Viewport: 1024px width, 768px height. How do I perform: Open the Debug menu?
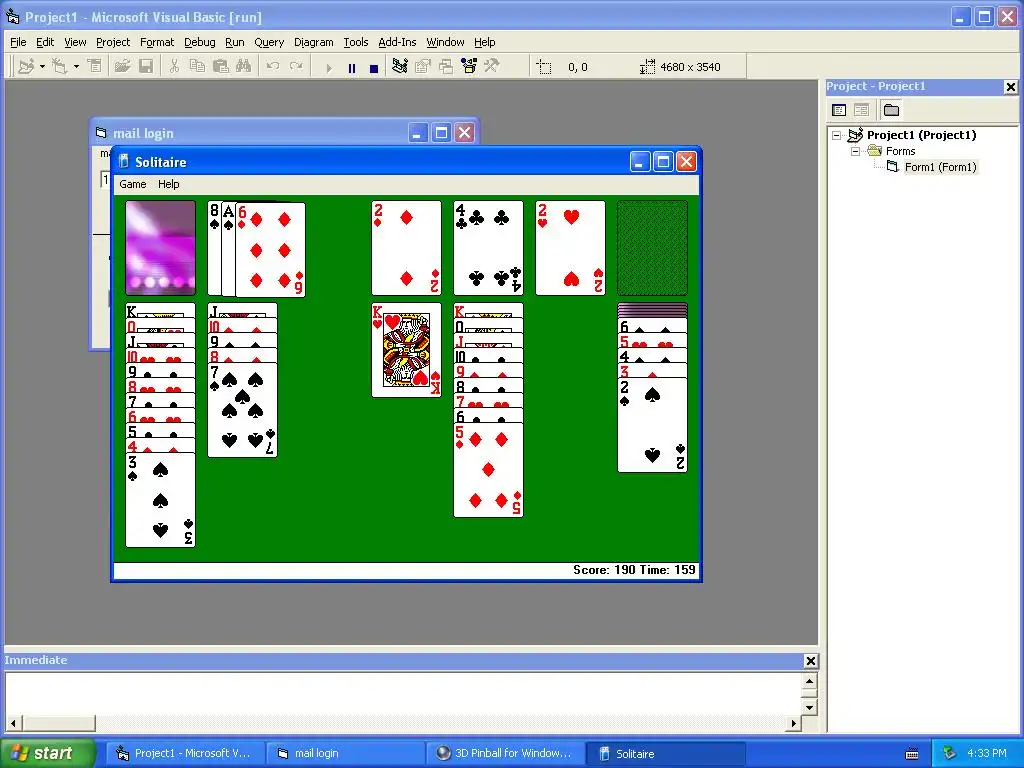[199, 42]
